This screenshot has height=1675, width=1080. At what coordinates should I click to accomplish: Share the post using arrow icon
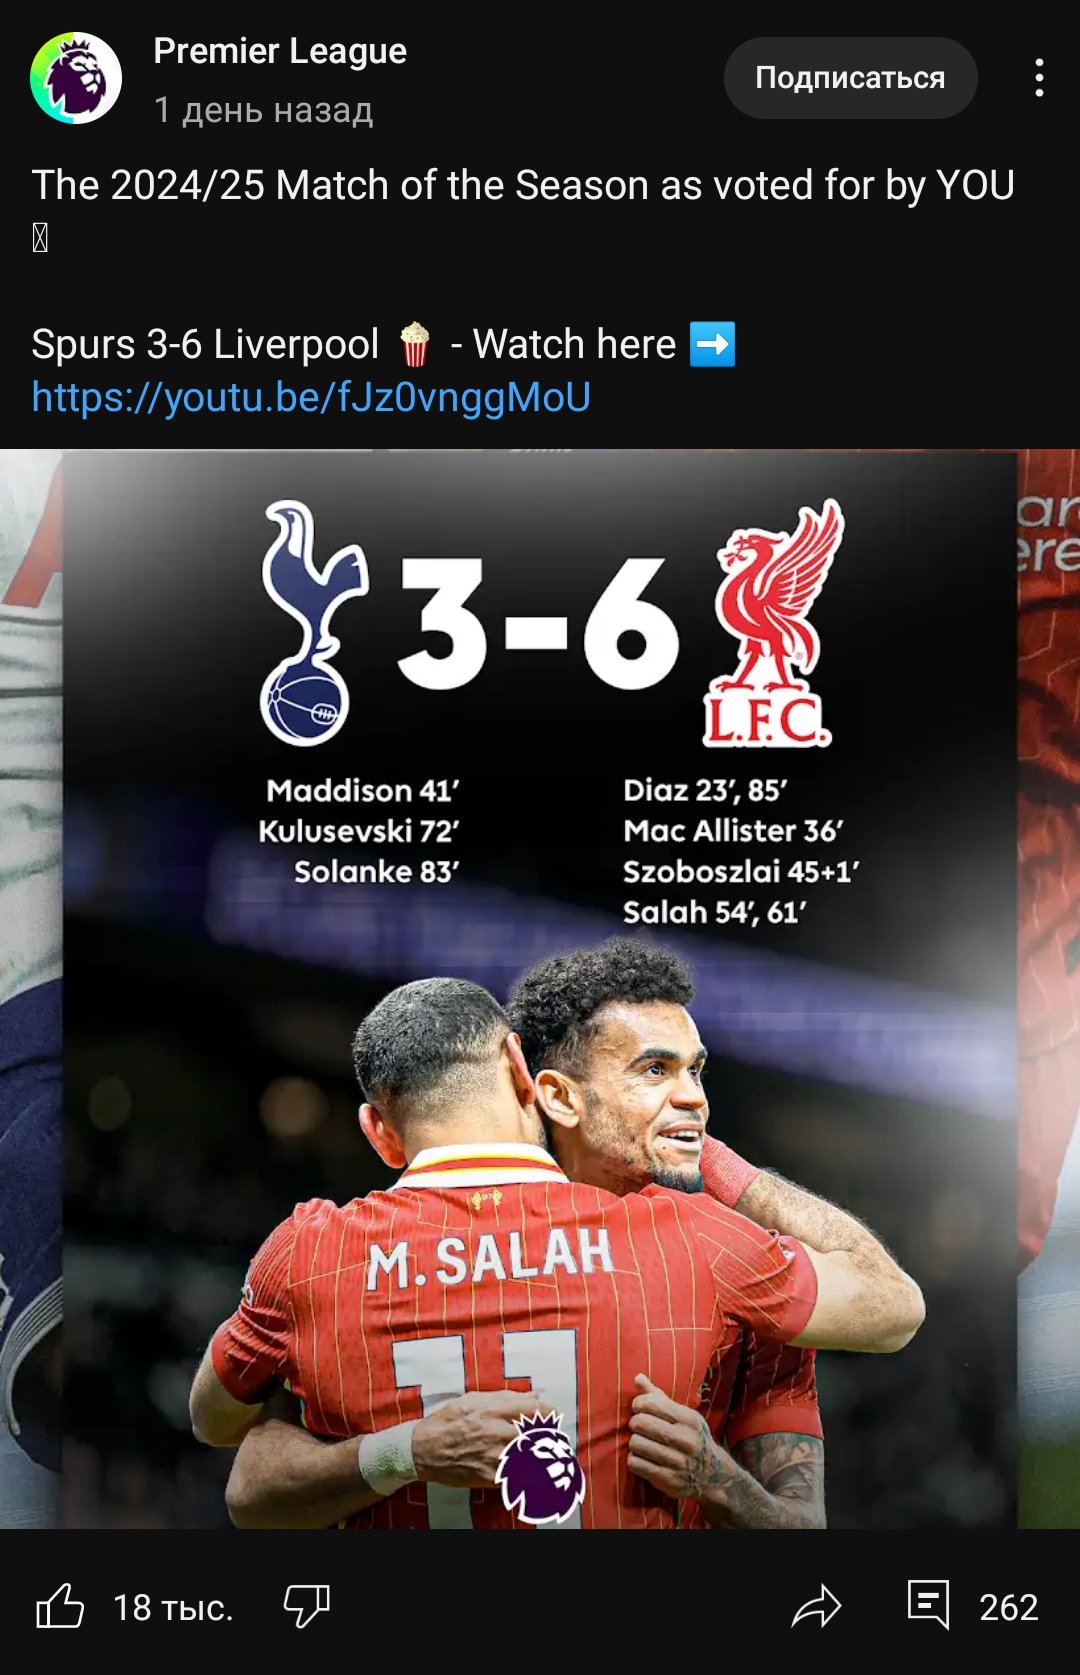816,1606
